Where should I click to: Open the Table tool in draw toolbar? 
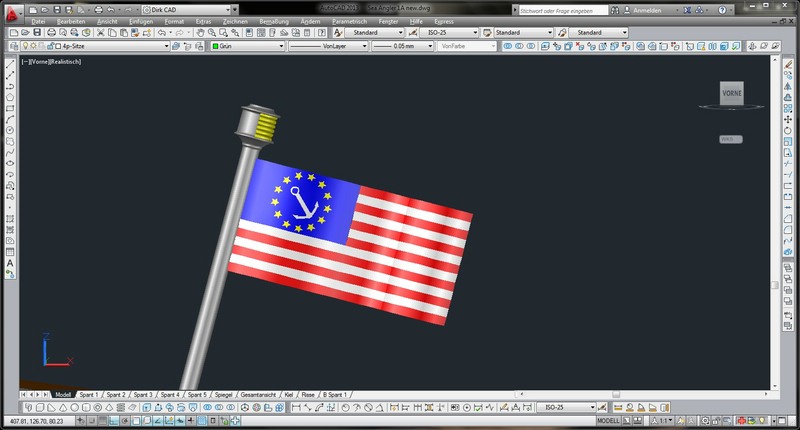coord(10,252)
